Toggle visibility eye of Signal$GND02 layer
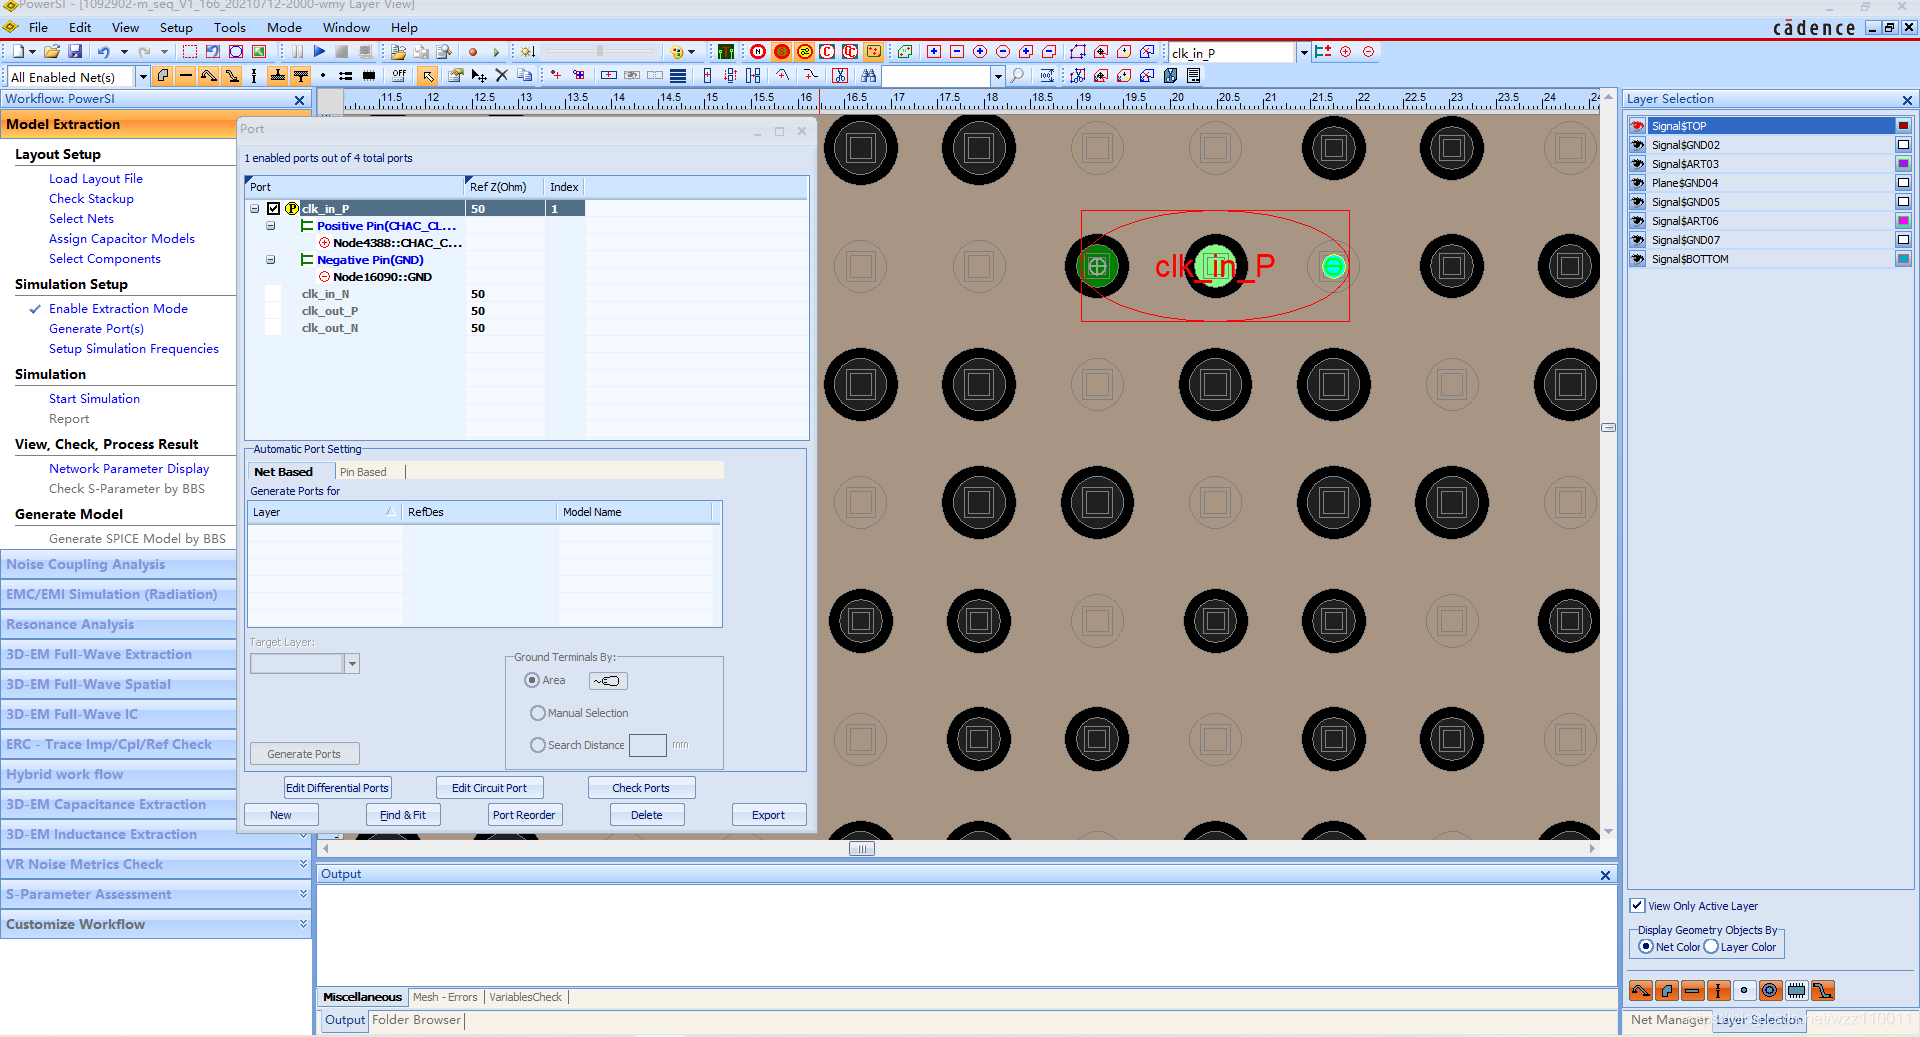The height and width of the screenshot is (1037, 1920). tap(1638, 145)
